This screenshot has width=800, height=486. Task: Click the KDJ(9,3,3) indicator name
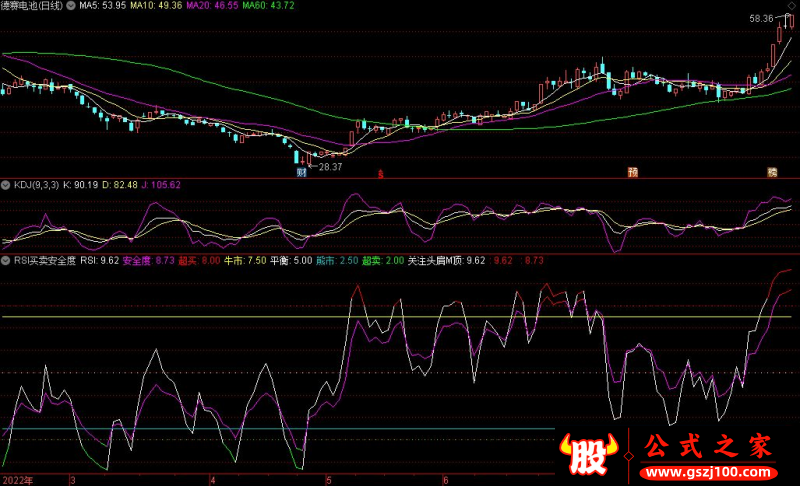coord(35,185)
